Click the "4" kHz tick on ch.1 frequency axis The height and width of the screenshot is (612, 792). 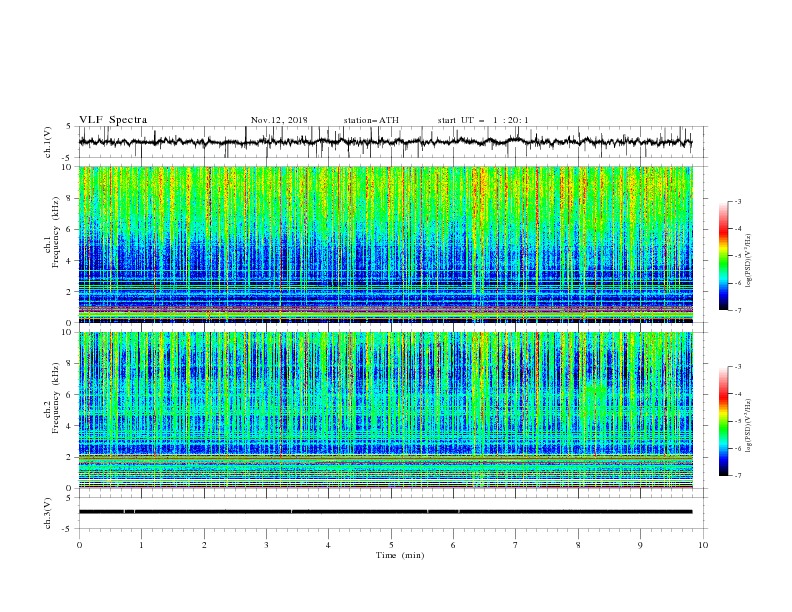point(70,261)
